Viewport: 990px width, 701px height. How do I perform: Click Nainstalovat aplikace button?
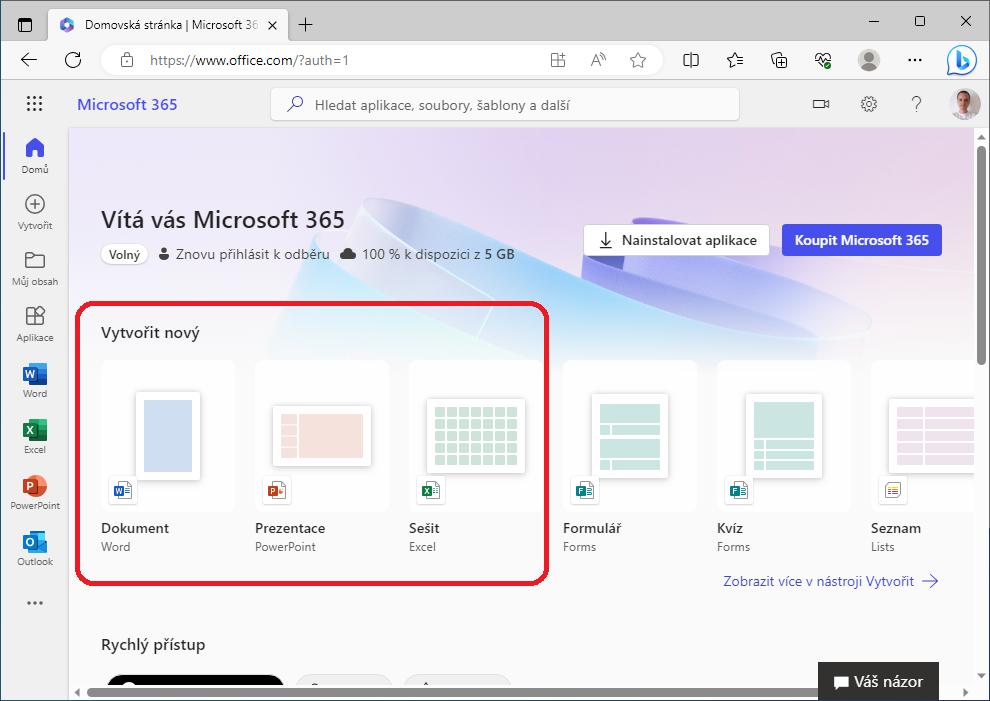[676, 240]
